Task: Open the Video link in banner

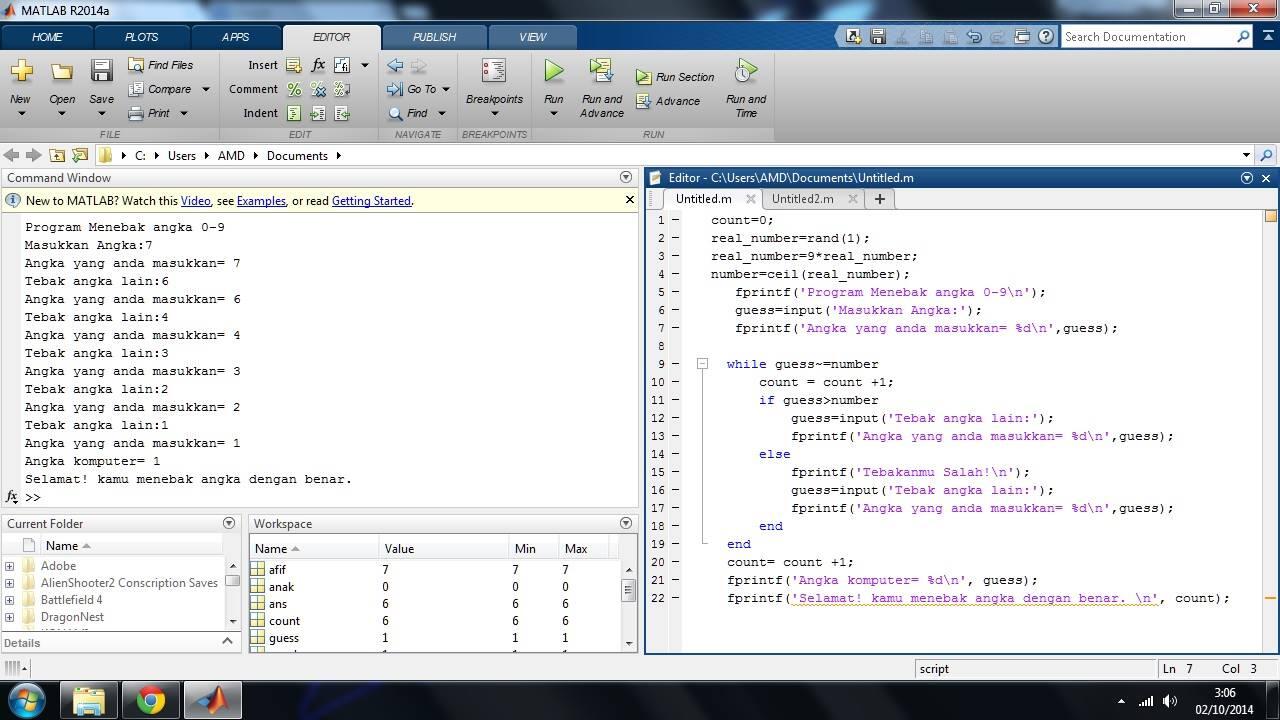Action: click(x=195, y=201)
